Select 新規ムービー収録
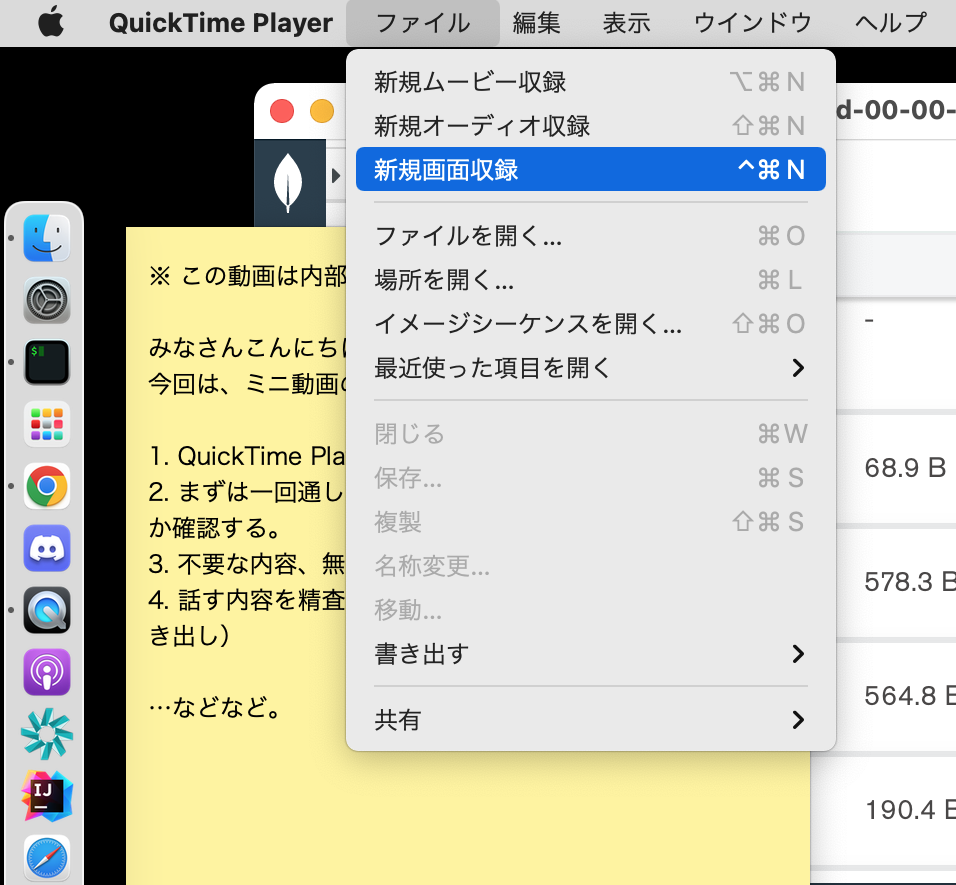This screenshot has width=956, height=885. [590, 82]
